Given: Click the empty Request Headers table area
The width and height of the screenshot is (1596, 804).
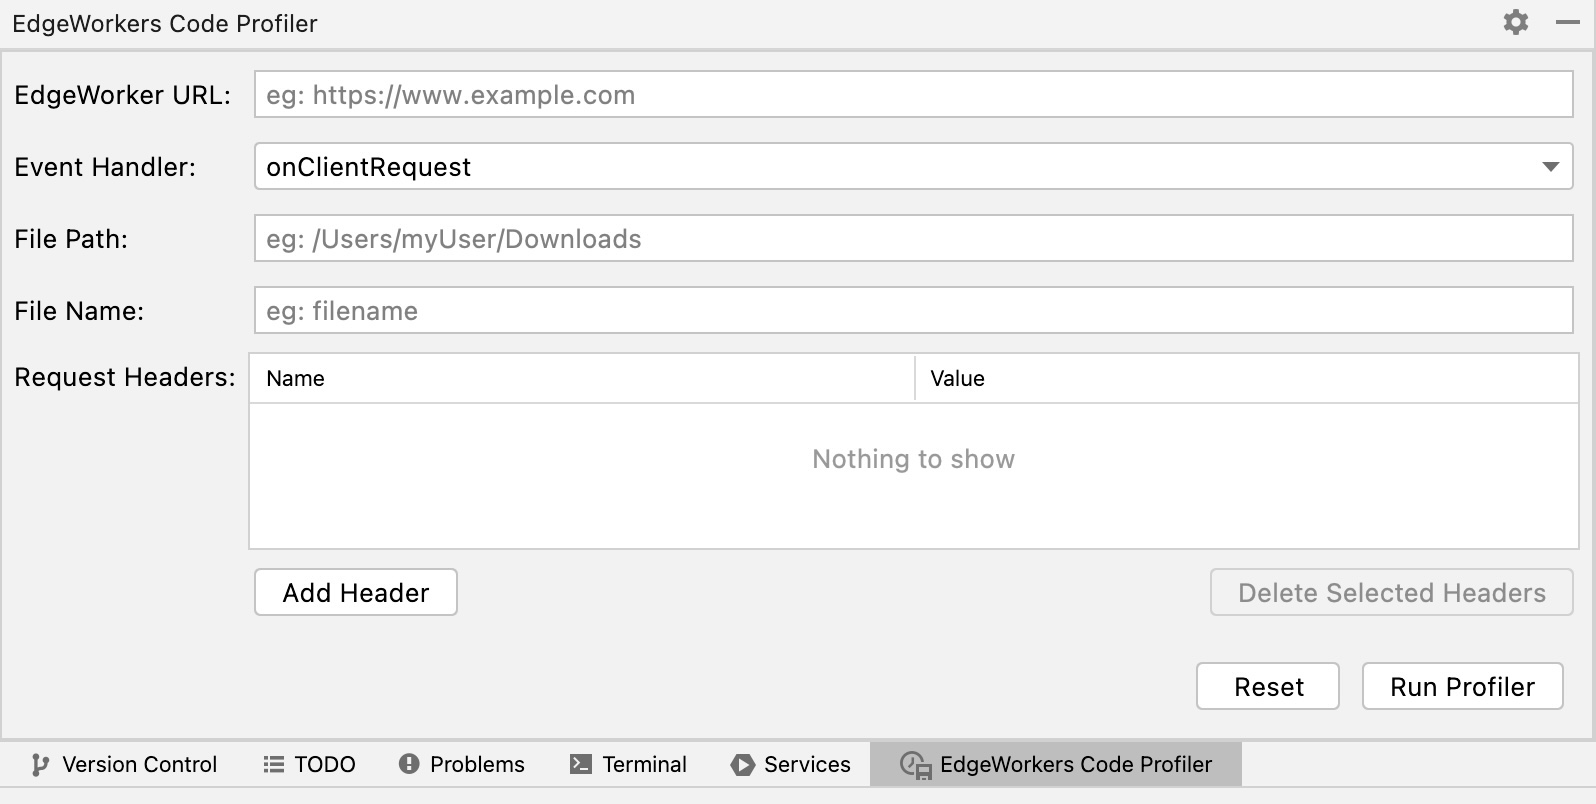Looking at the screenshot, I should pos(912,490).
